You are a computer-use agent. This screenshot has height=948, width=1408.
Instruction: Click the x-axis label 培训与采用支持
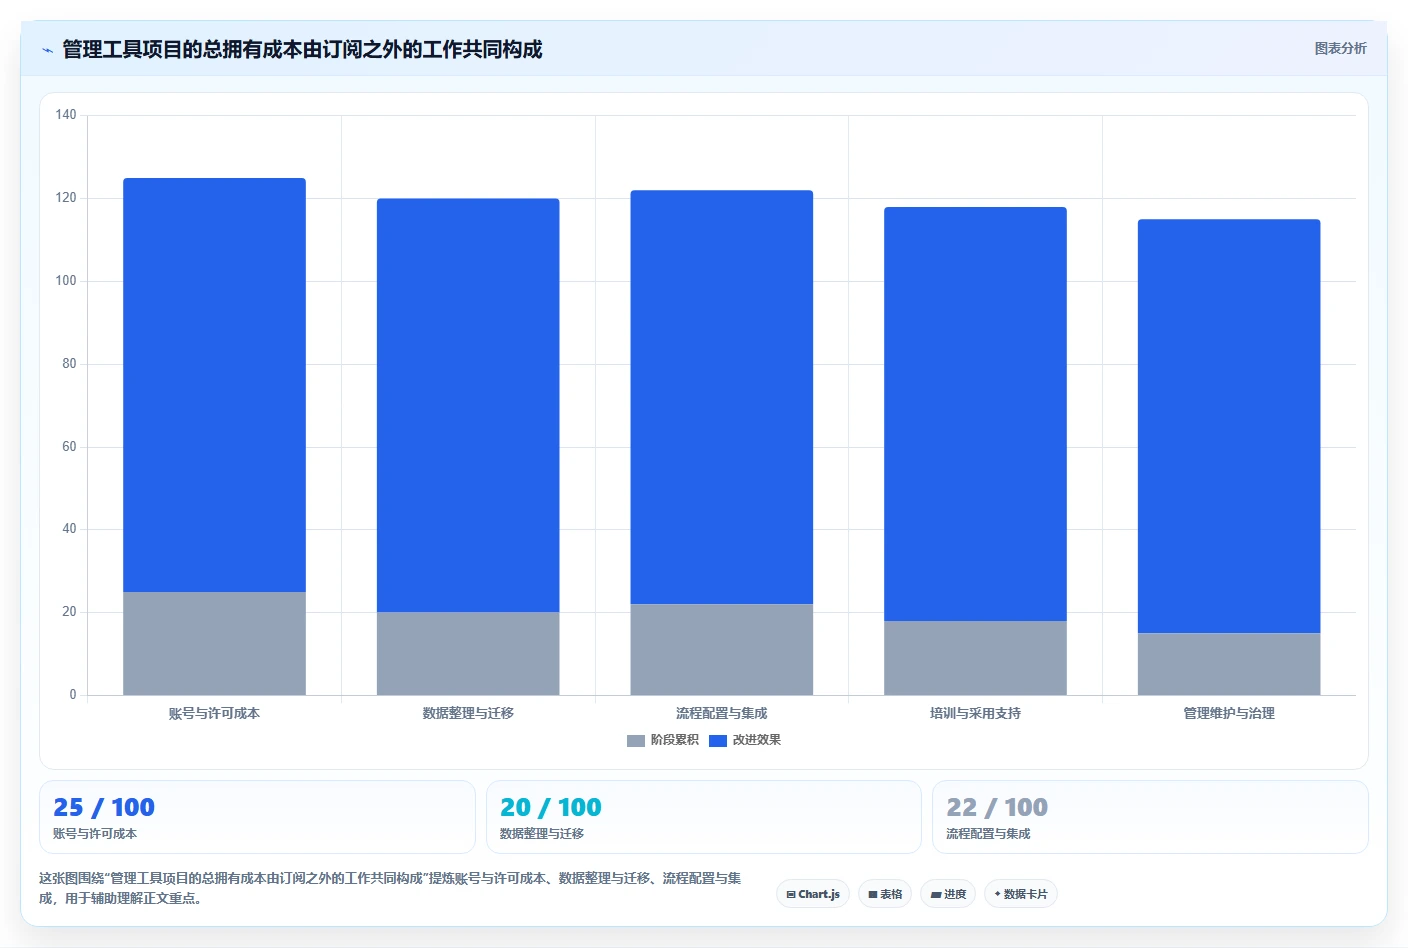tap(975, 713)
